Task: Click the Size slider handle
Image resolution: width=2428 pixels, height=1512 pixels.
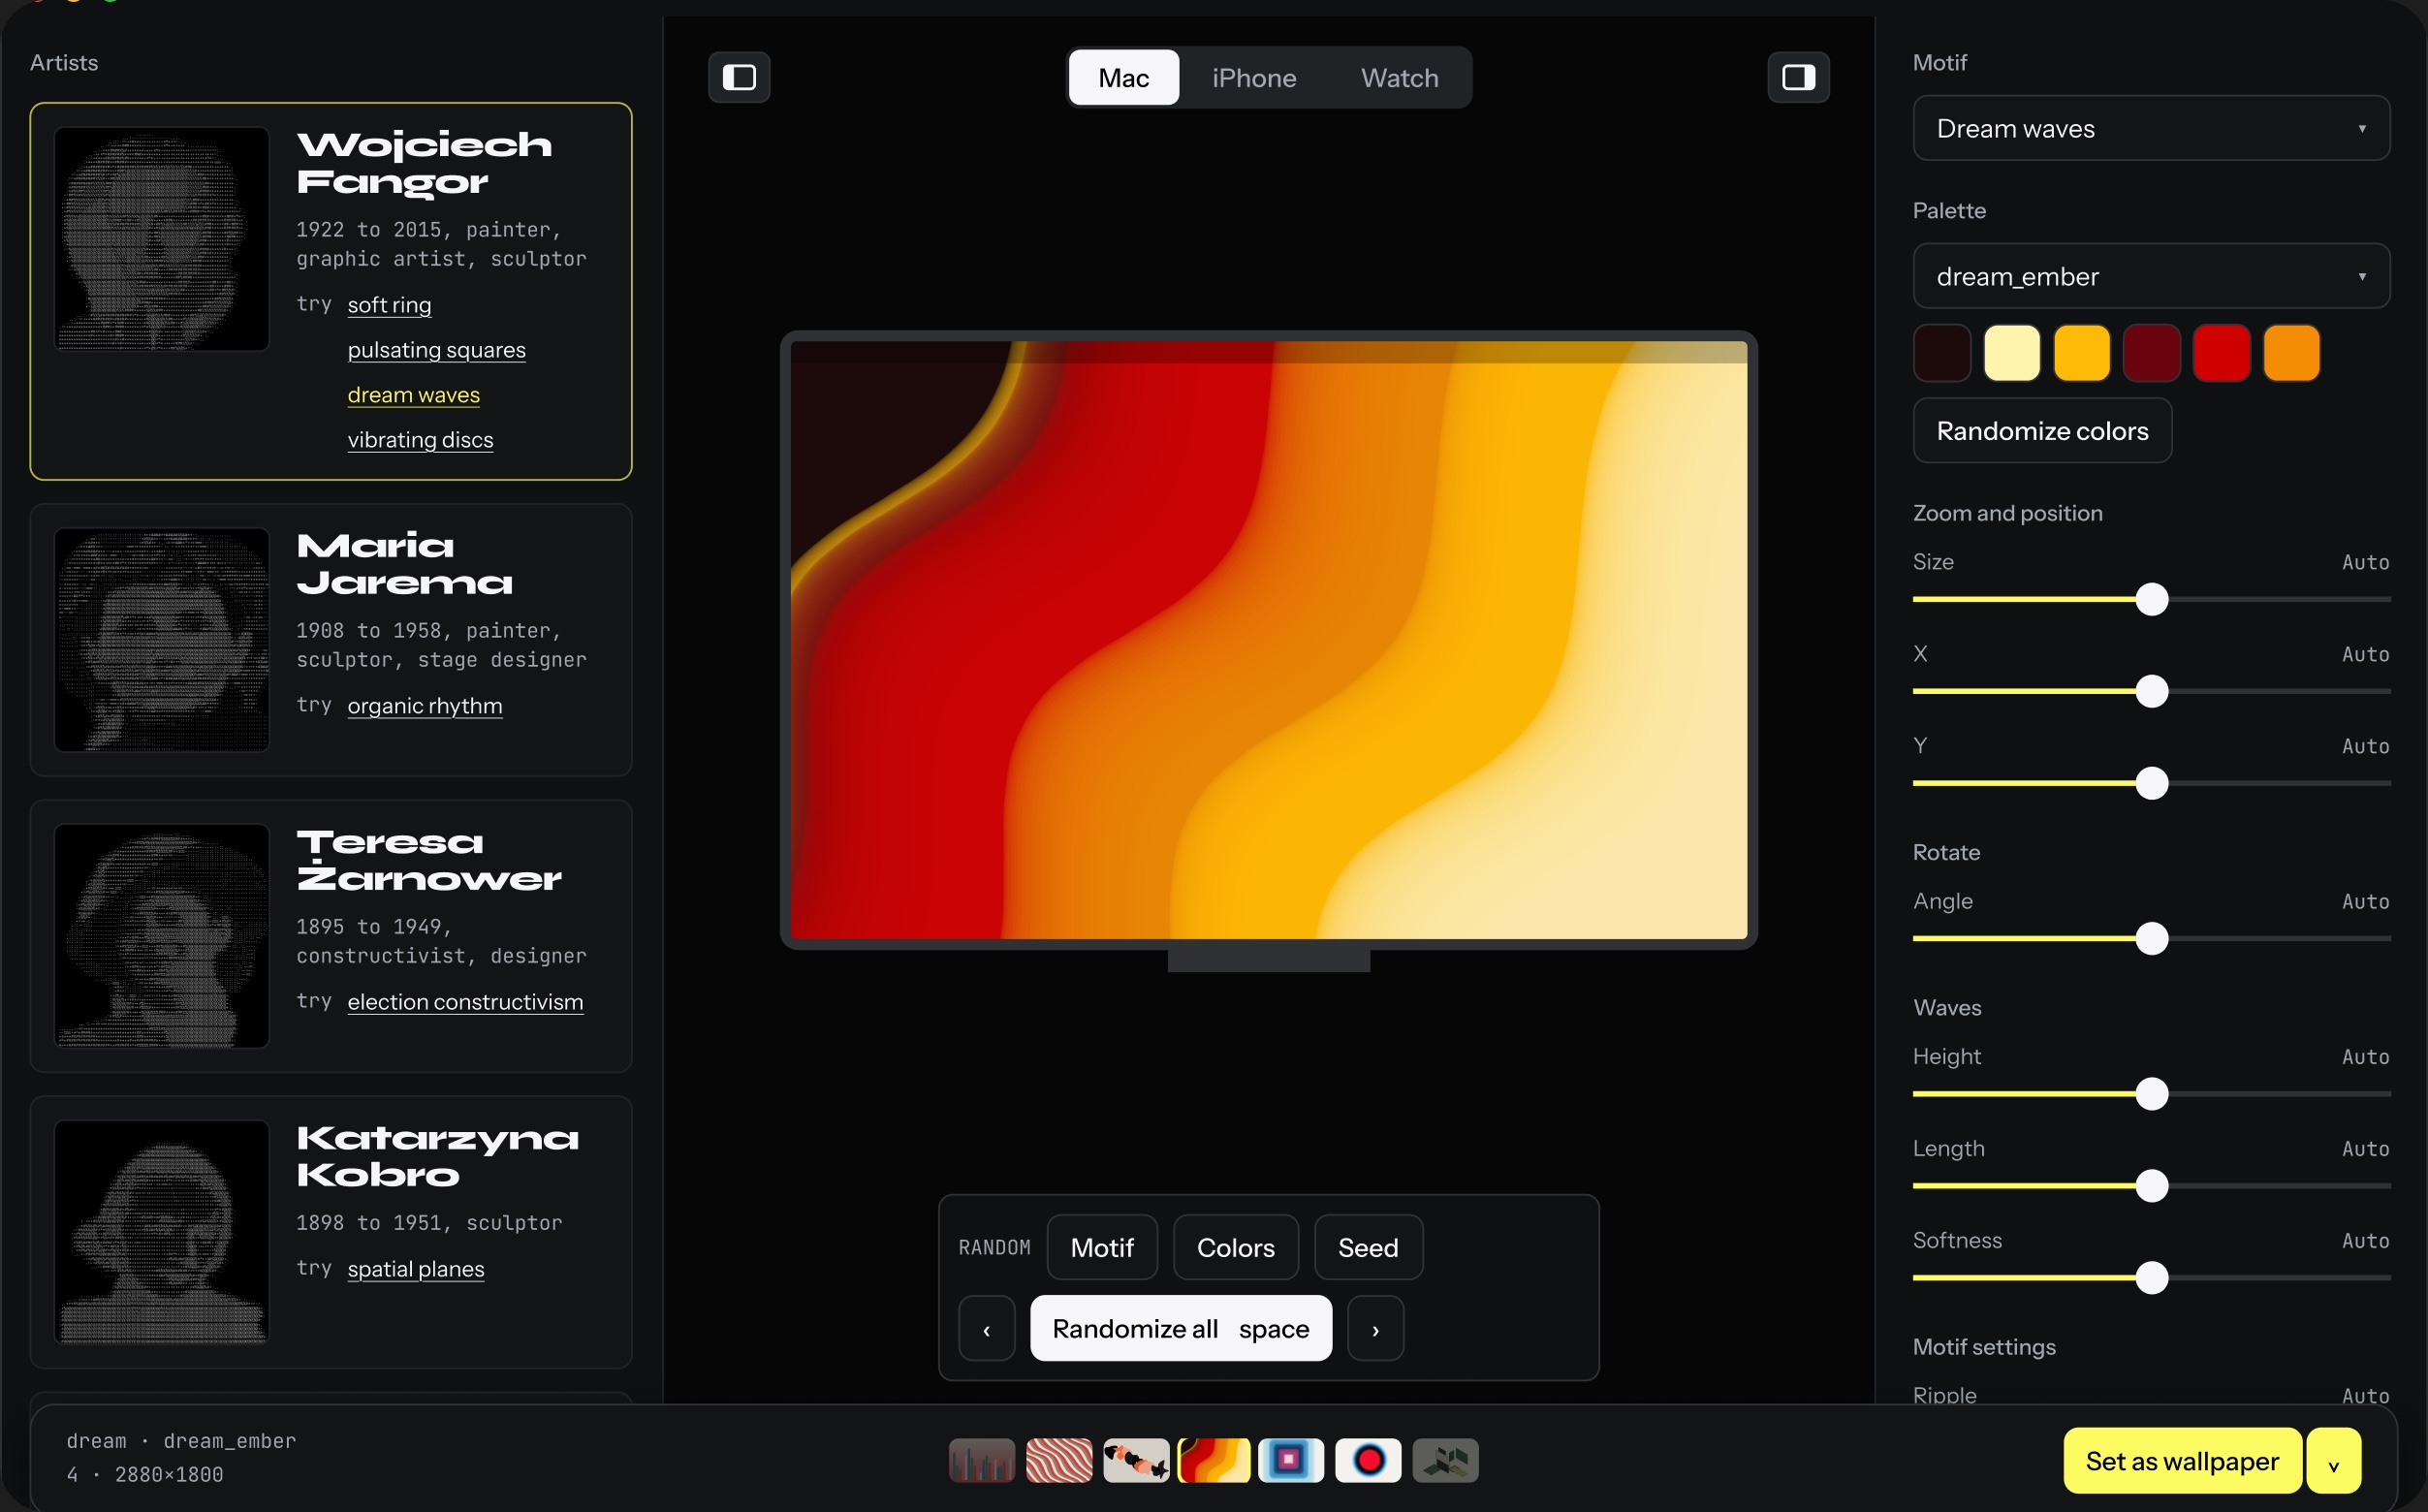Action: [2151, 599]
